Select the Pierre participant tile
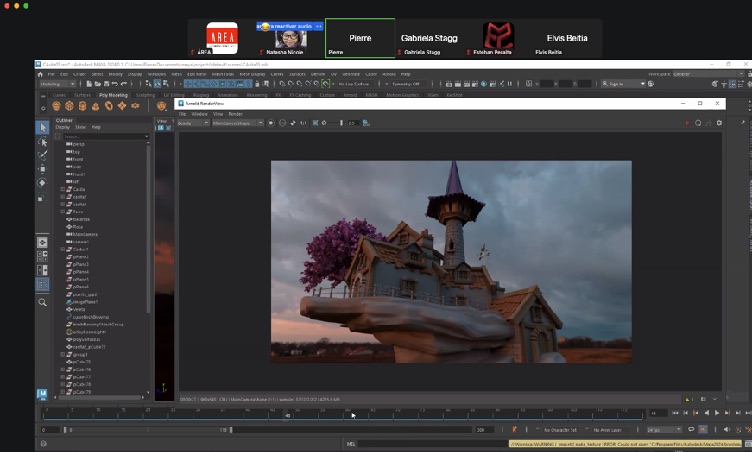Screen dimensions: 752x452 pos(360,38)
